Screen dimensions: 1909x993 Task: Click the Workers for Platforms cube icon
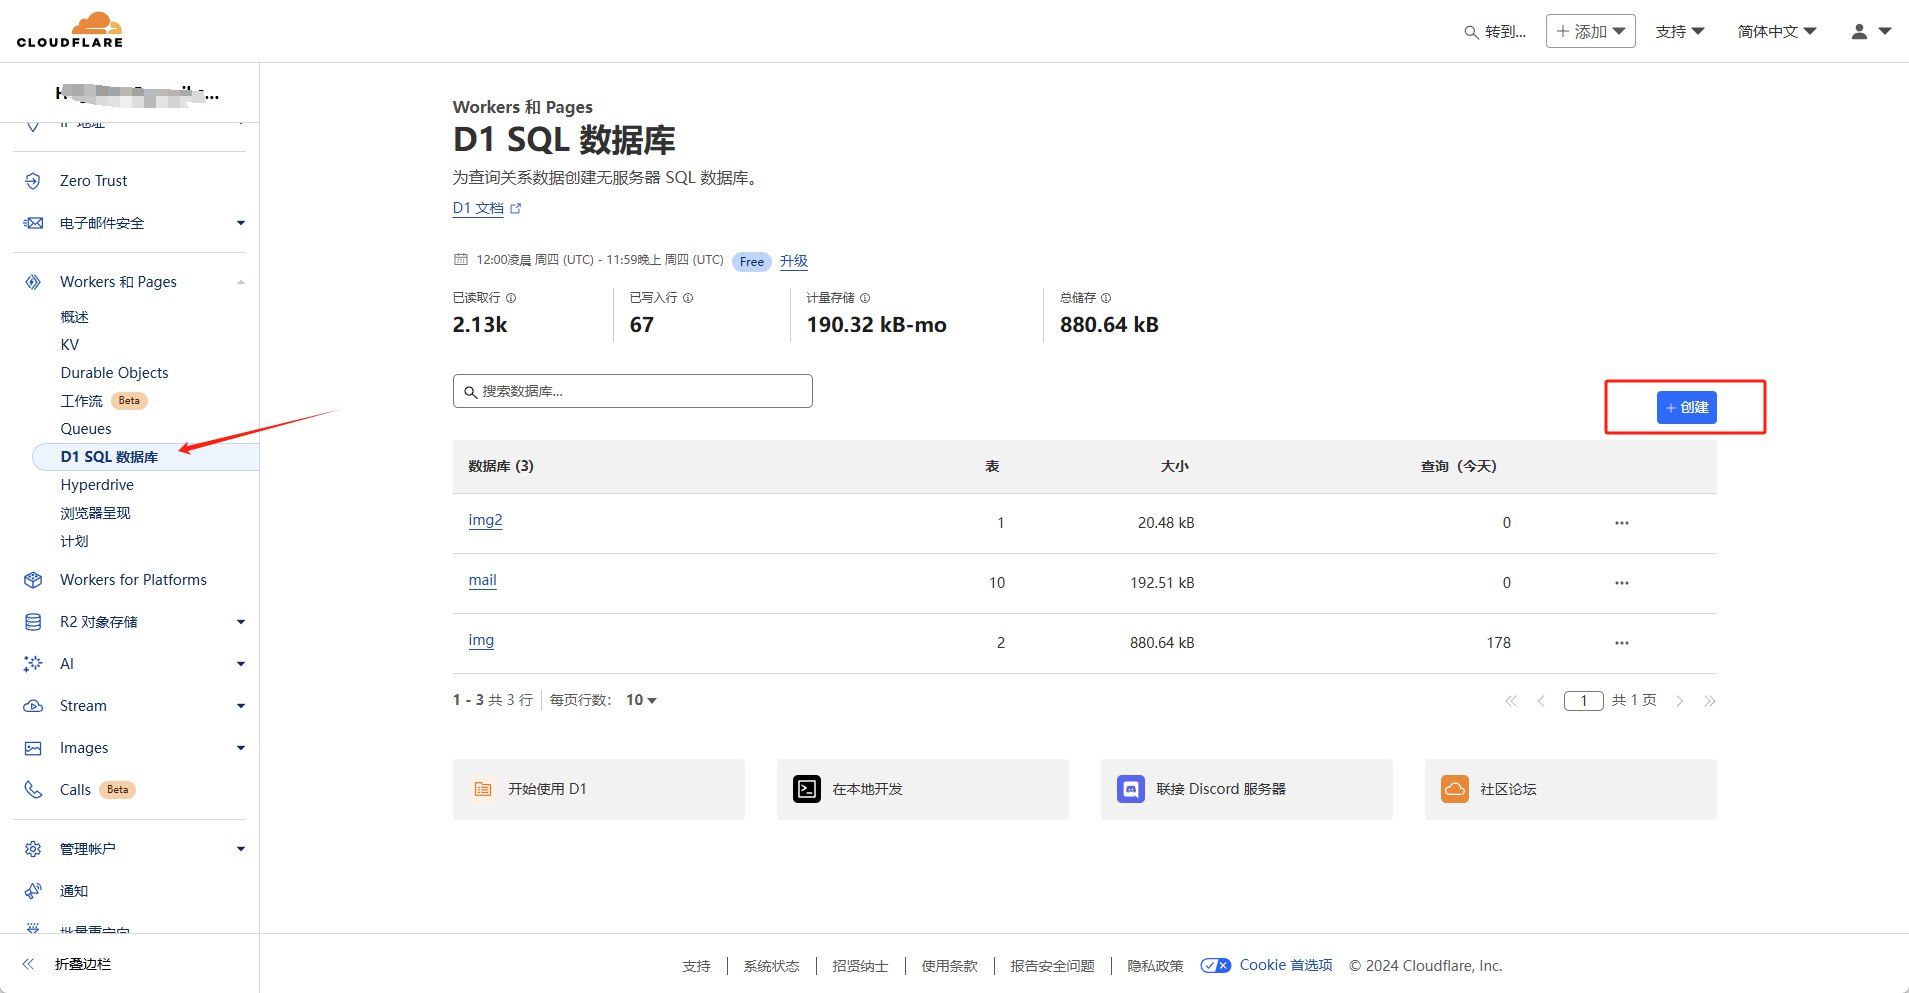[33, 580]
